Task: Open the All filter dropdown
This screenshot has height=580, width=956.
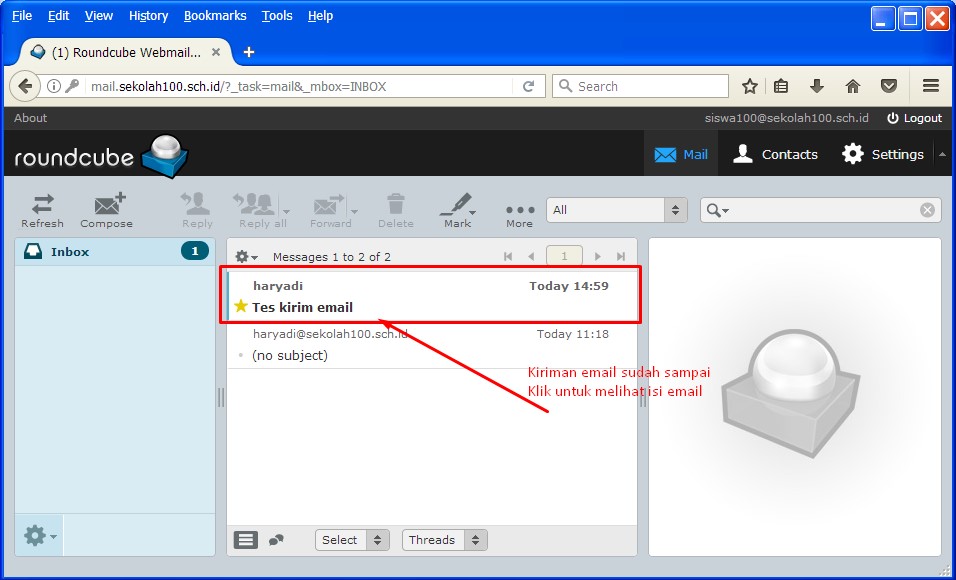Action: click(x=617, y=210)
